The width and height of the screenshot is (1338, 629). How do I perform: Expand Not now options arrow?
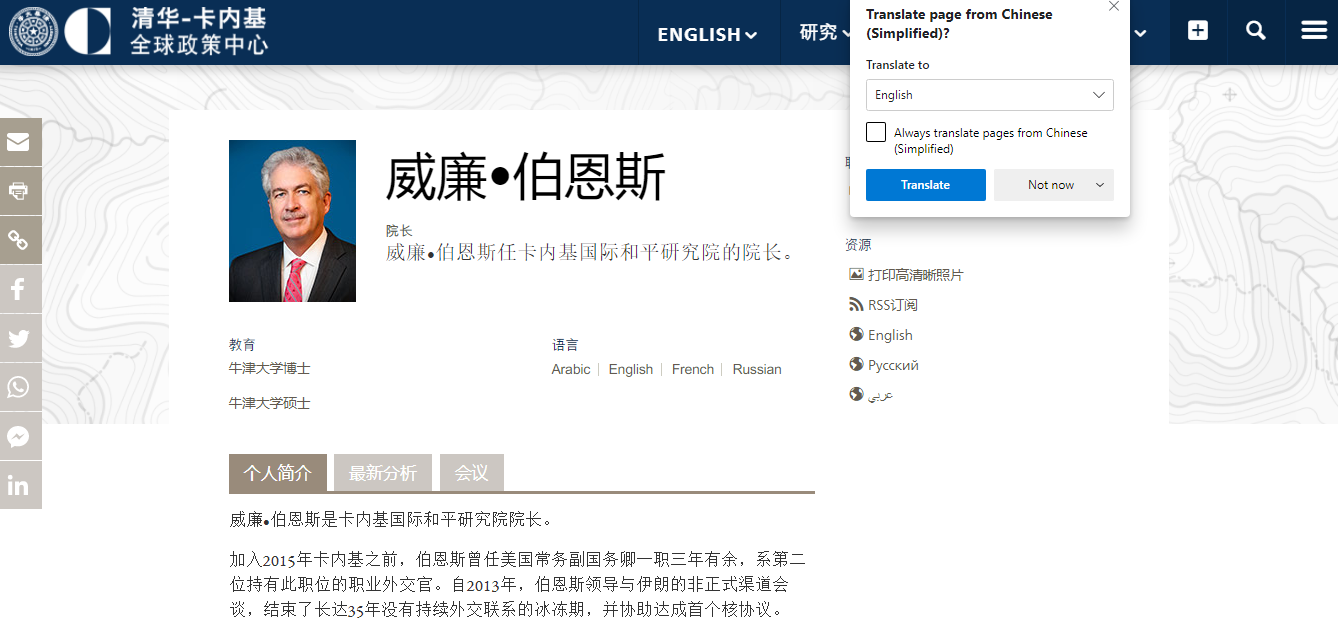[1100, 185]
